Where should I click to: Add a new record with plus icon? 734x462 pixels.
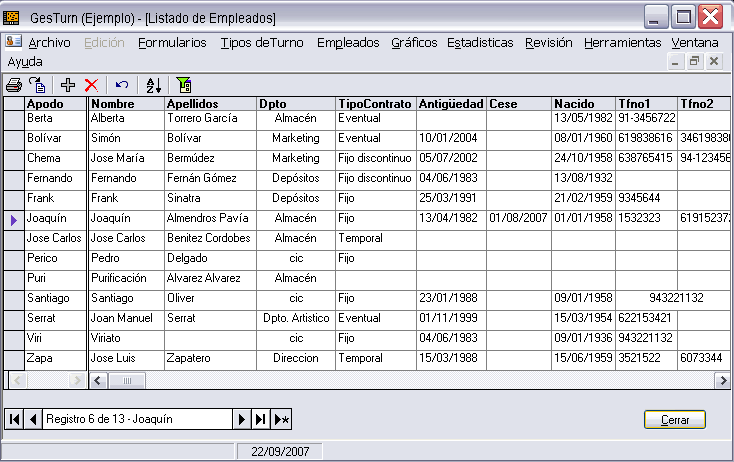68,86
